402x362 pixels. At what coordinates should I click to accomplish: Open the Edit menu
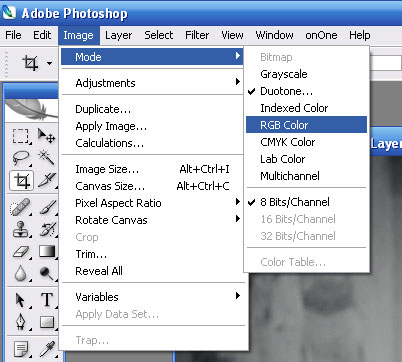point(42,35)
